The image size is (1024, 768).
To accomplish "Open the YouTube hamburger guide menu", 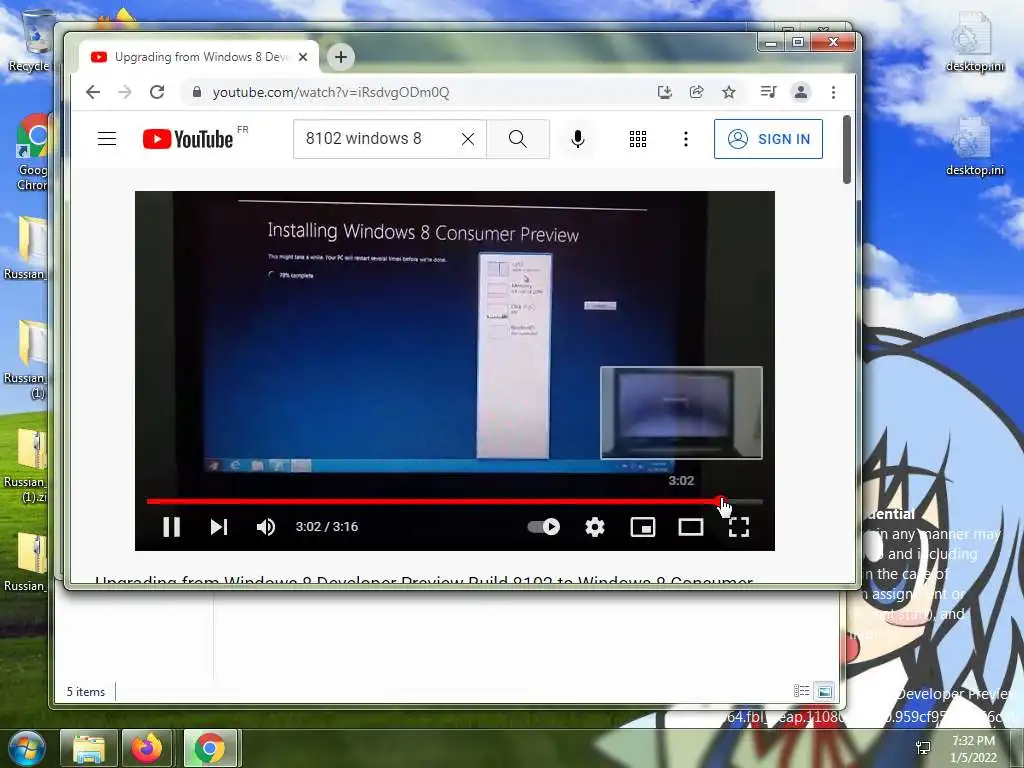I will click(107, 138).
